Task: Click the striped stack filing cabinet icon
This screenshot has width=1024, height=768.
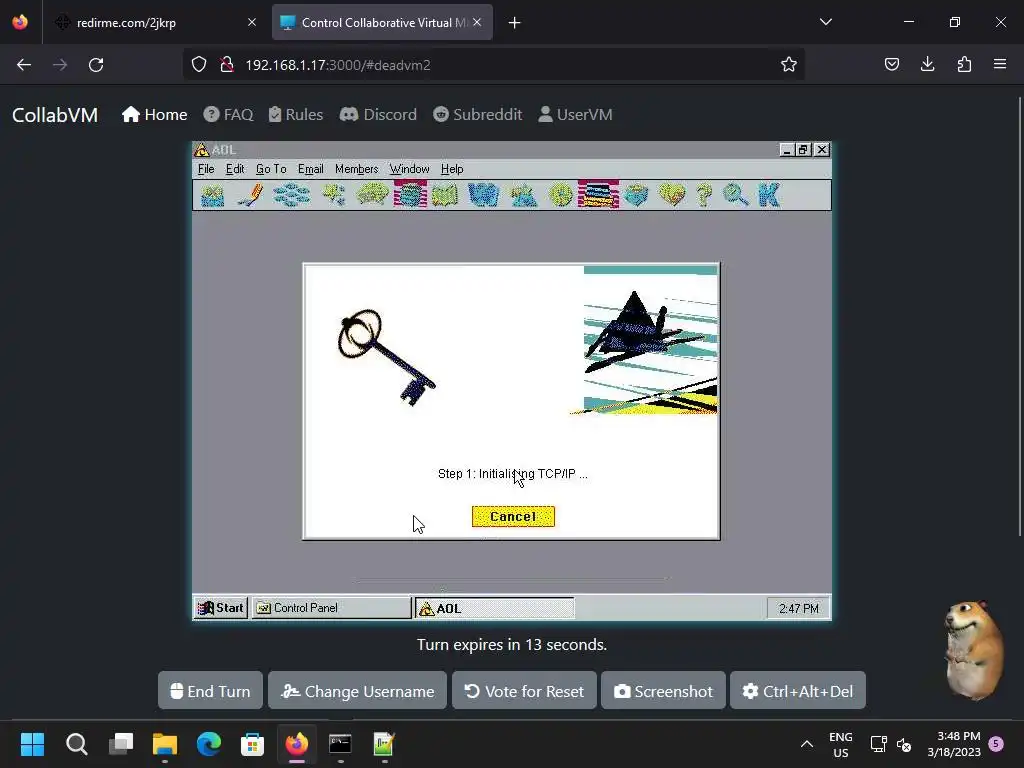Action: 598,195
